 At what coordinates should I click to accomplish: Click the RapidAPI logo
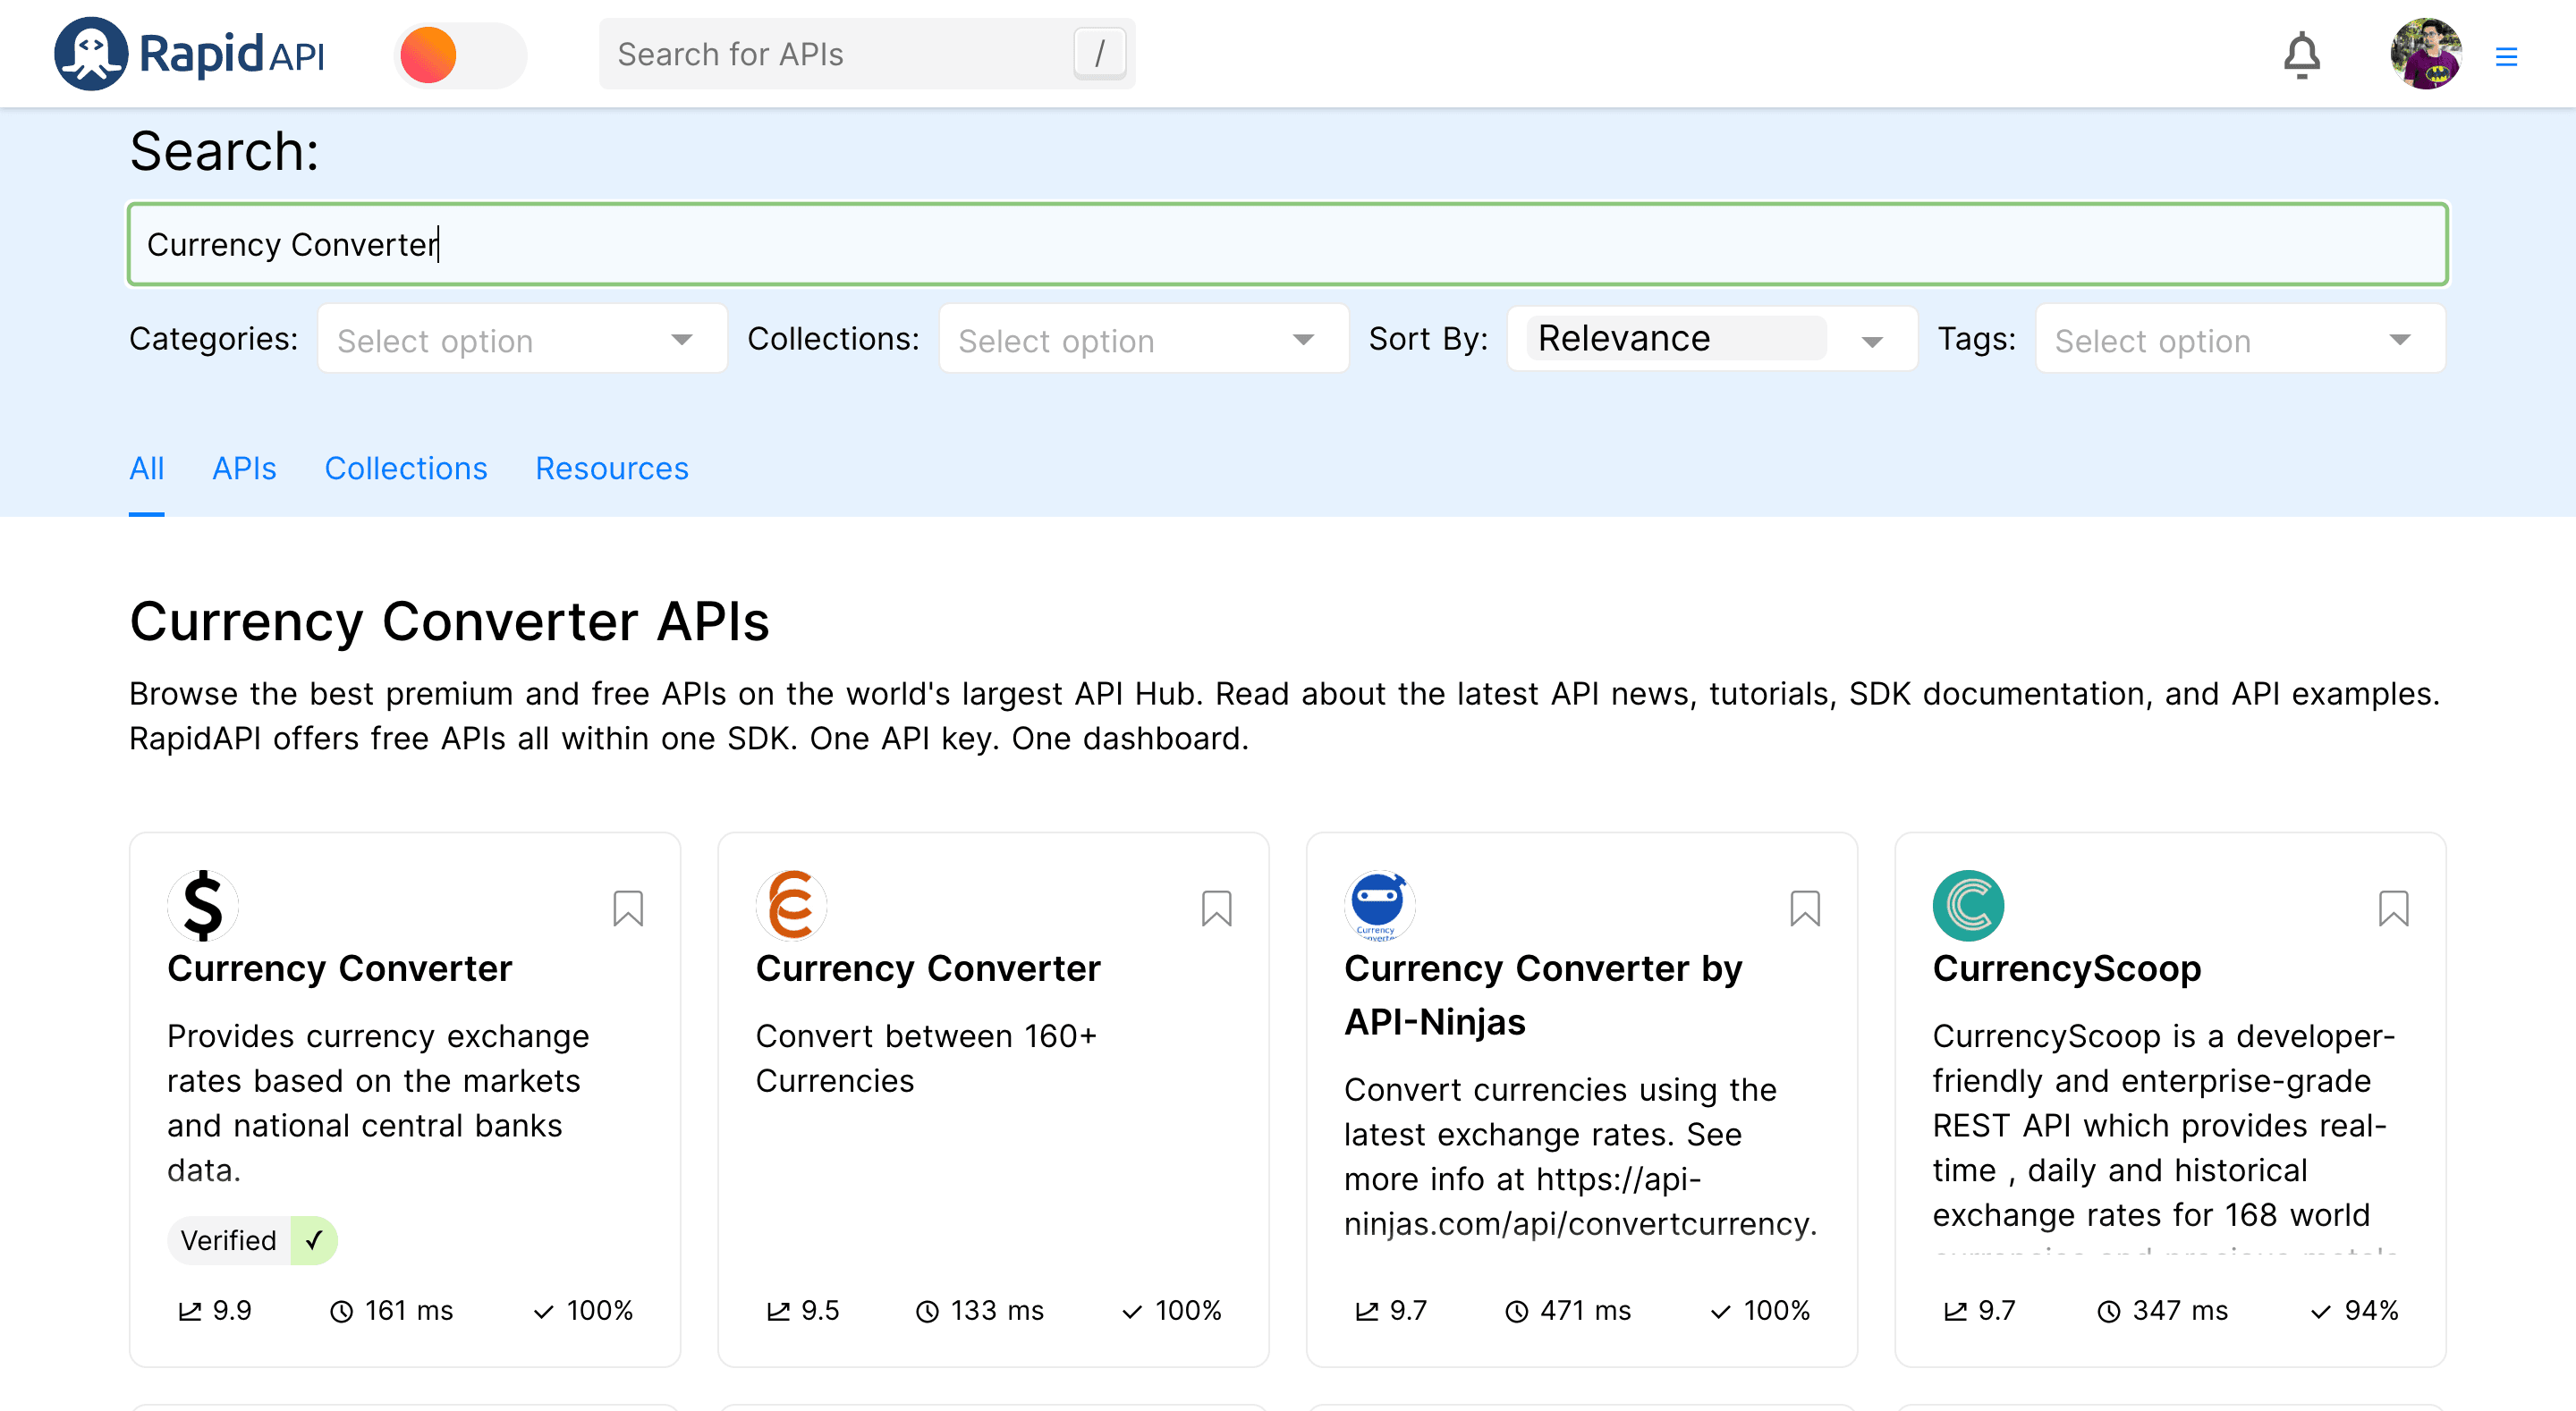pos(189,54)
